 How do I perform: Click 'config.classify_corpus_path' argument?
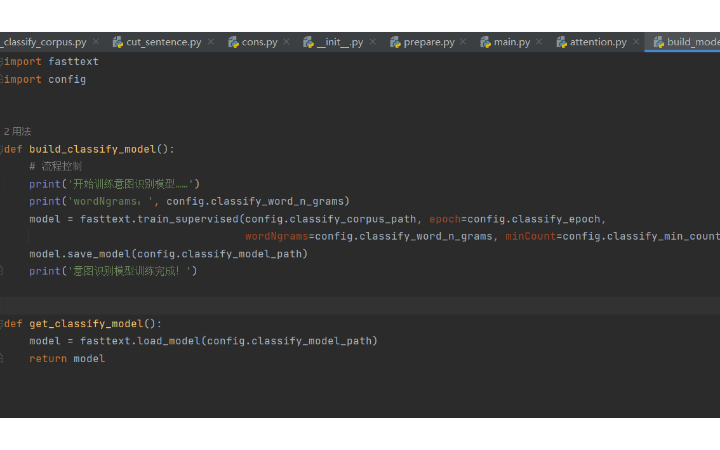coord(331,219)
